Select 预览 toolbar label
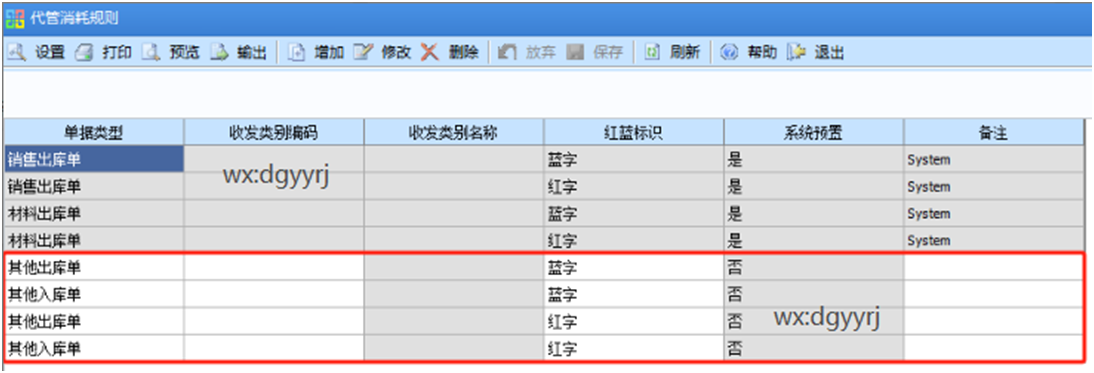Viewport: 1094px width, 373px height. click(184, 52)
